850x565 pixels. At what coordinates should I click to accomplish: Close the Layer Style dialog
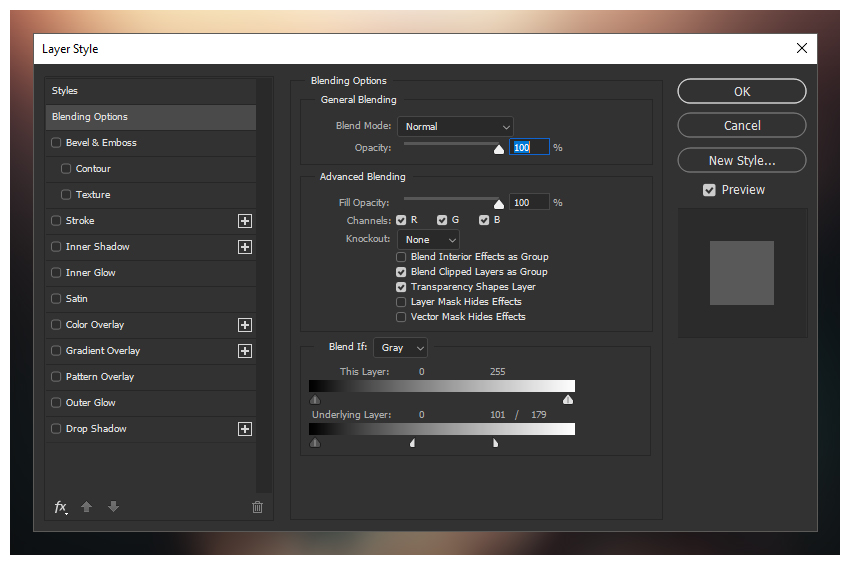tap(802, 48)
